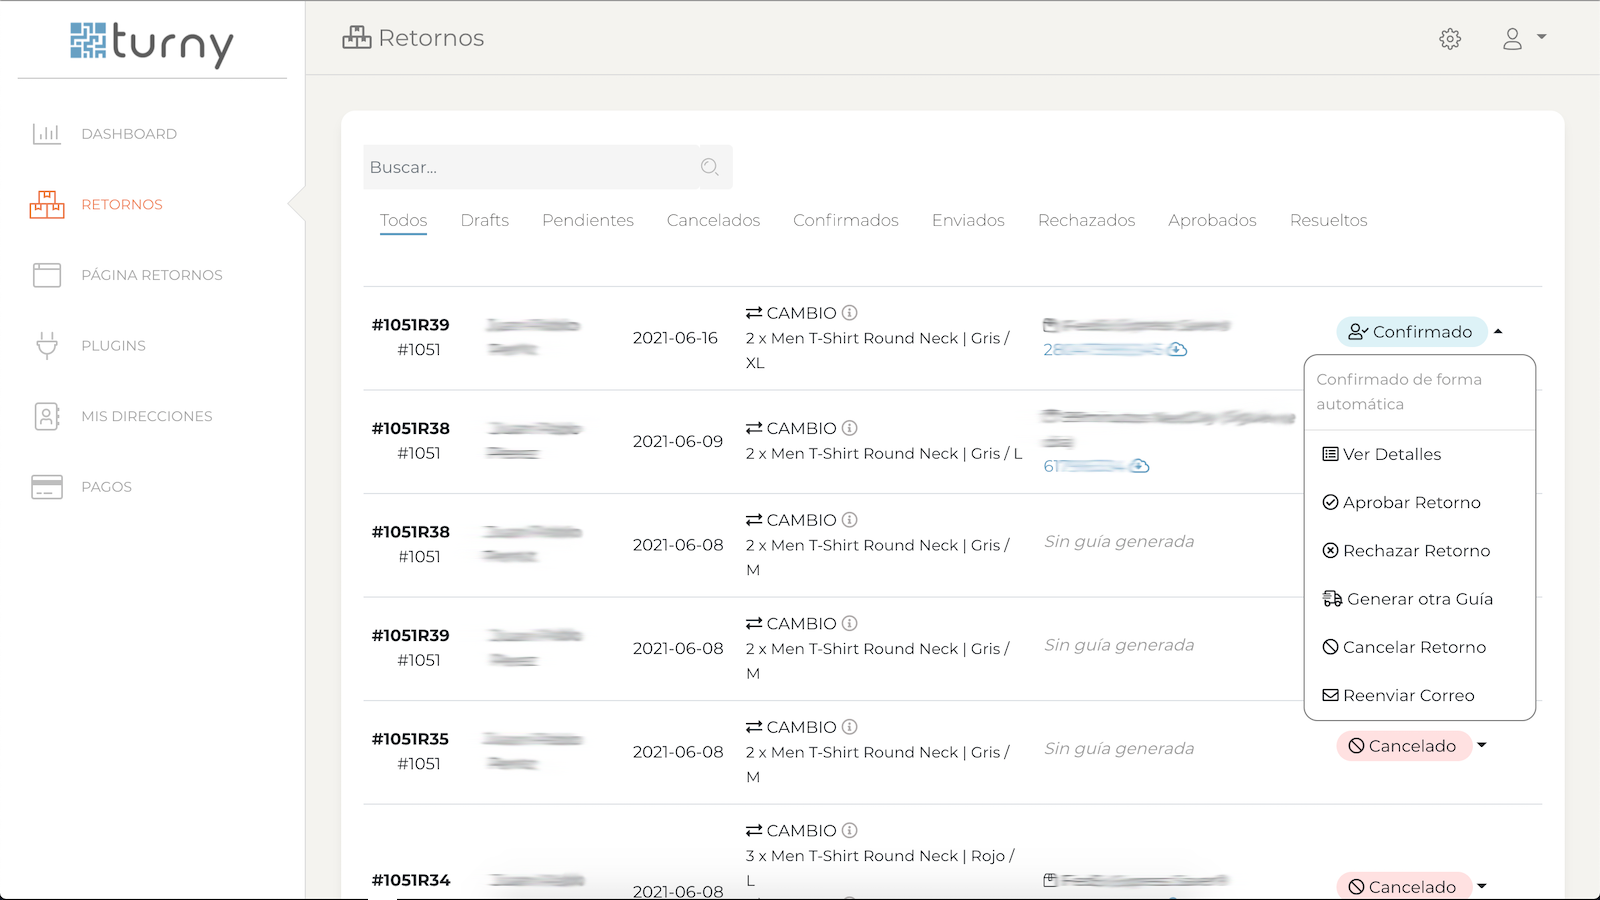This screenshot has width=1600, height=900.
Task: Click return ID #1051R39 dated 2021-06-16
Action: [411, 325]
